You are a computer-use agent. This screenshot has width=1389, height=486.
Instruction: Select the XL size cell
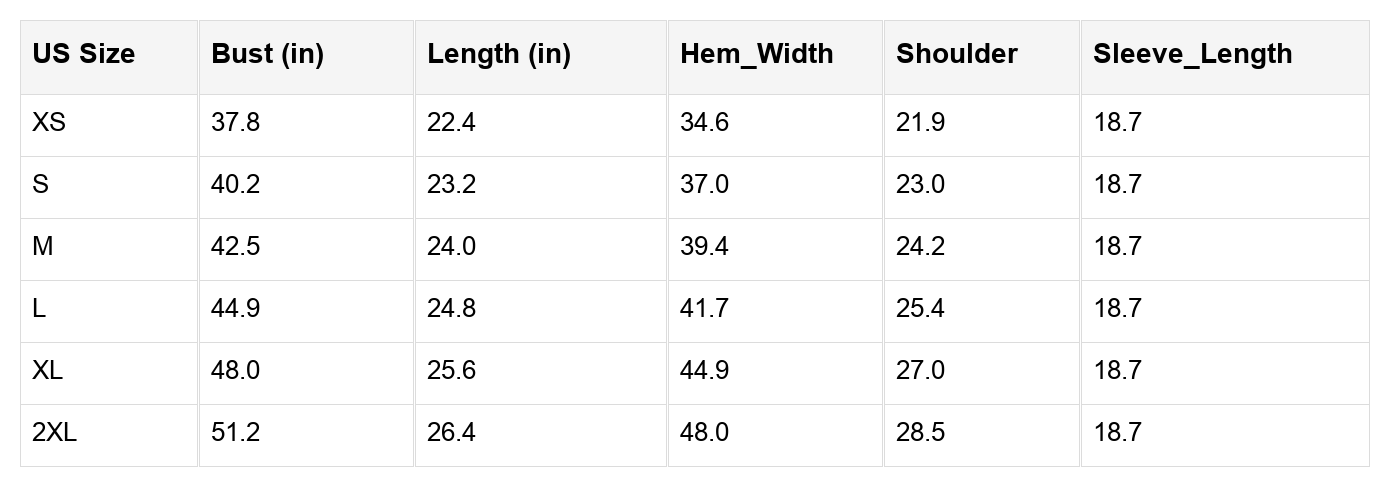point(47,371)
